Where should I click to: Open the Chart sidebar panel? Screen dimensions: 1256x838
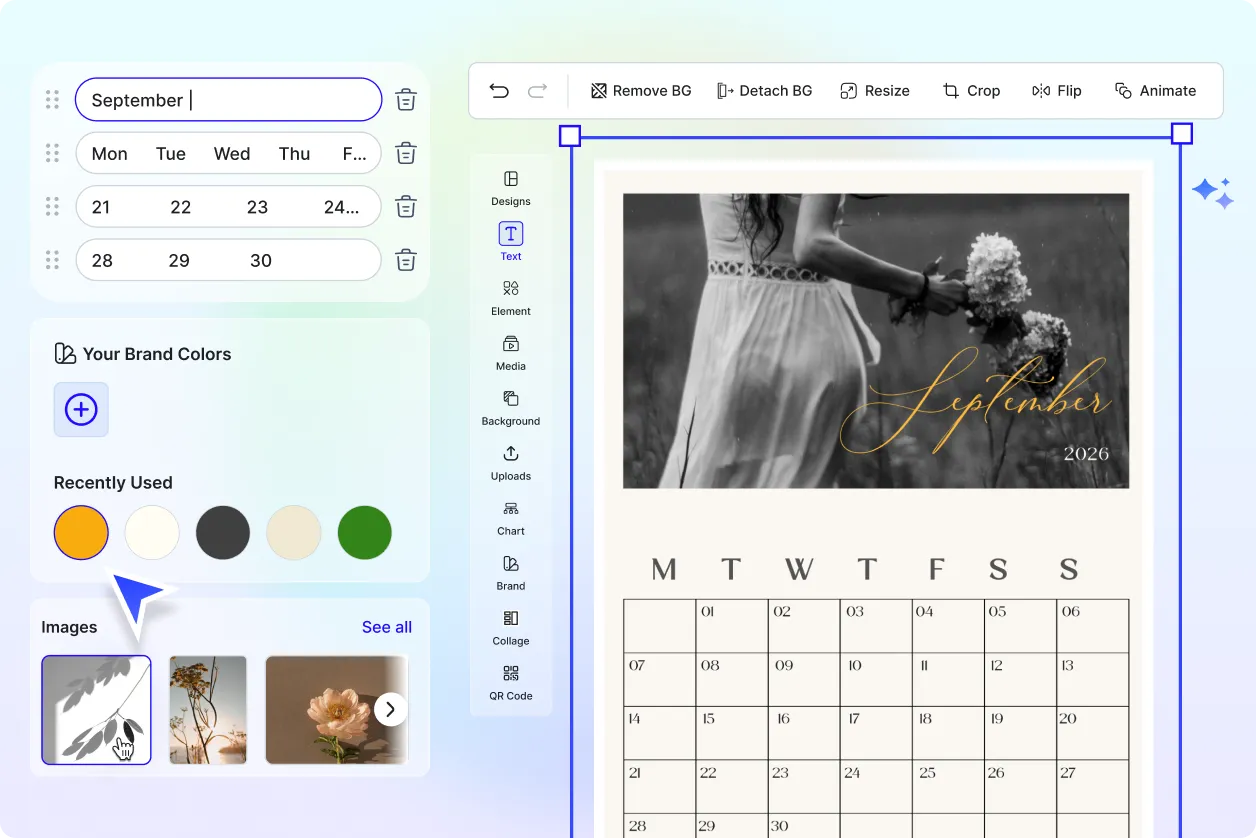pos(511,517)
